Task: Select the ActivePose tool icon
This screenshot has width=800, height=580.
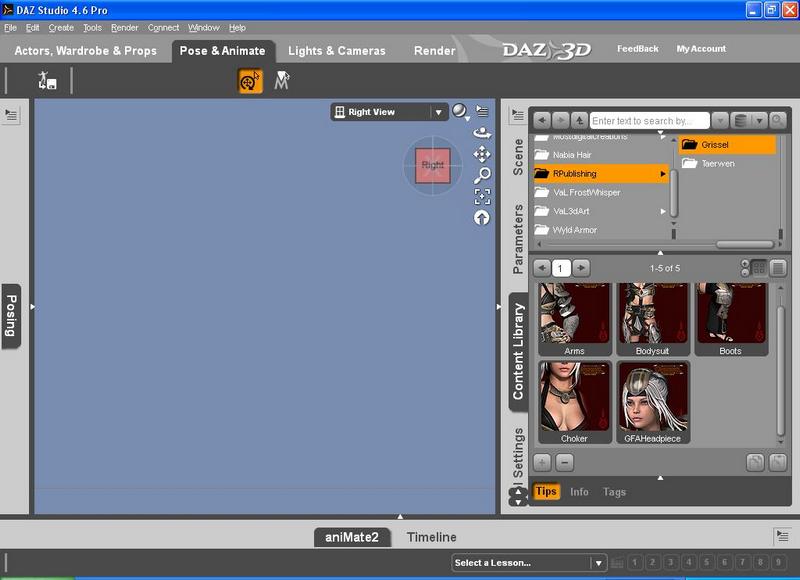Action: click(x=282, y=81)
